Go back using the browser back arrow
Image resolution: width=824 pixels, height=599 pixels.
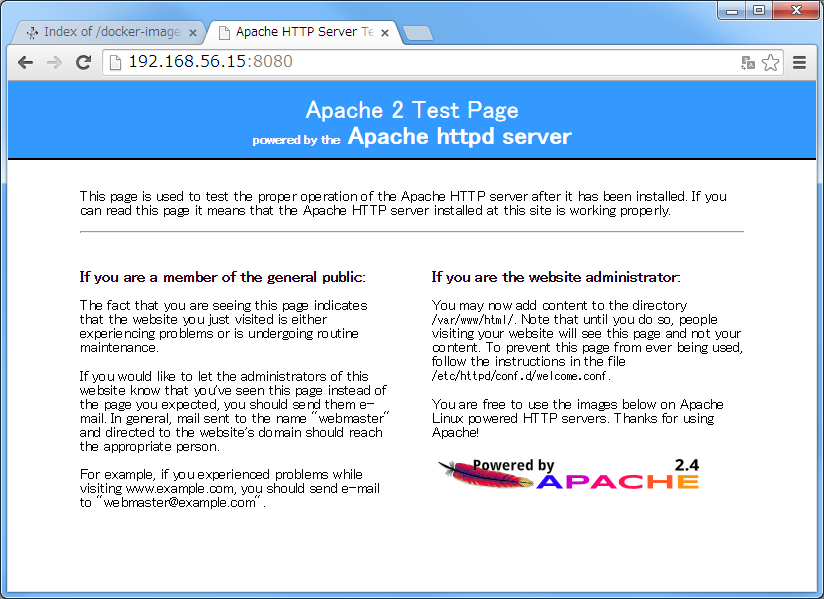(x=25, y=63)
